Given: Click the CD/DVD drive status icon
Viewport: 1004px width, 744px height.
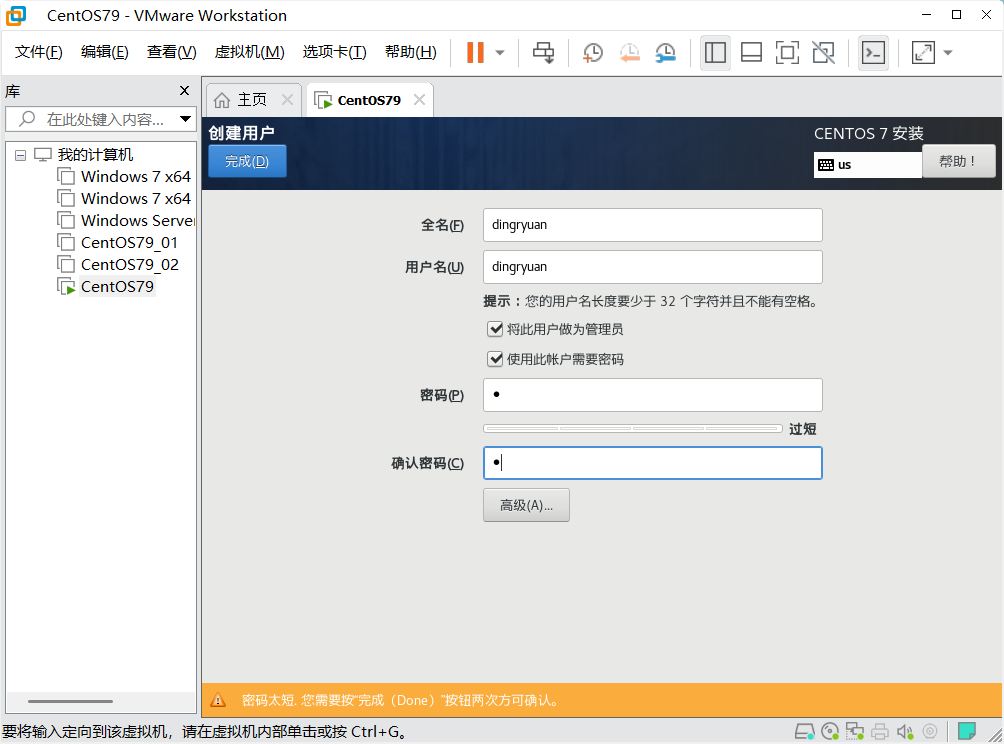Looking at the screenshot, I should point(830,731).
